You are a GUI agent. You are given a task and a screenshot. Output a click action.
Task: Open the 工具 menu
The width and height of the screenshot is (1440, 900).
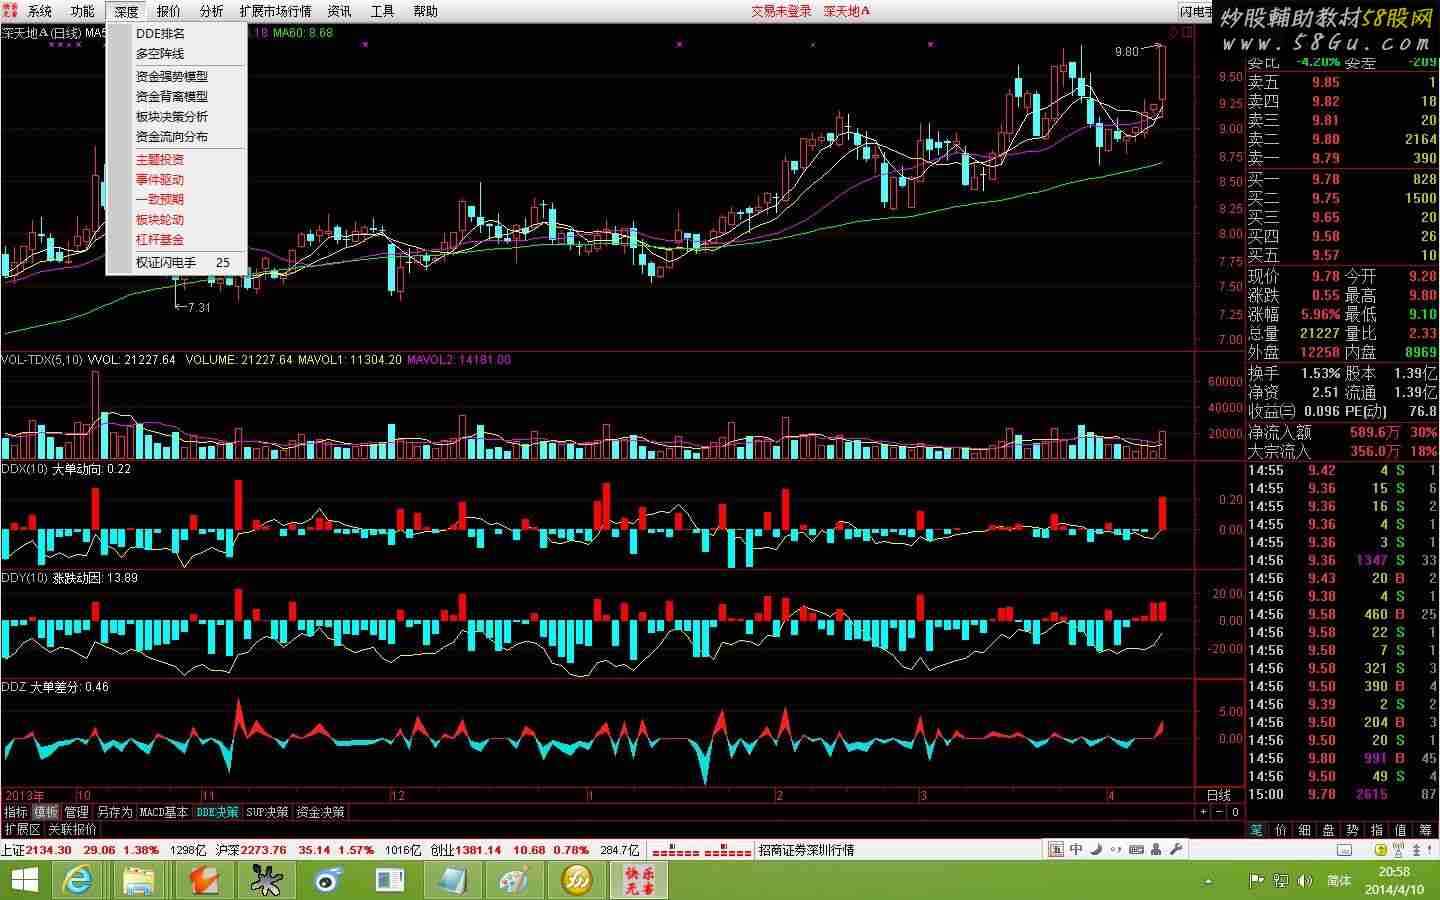[x=383, y=11]
